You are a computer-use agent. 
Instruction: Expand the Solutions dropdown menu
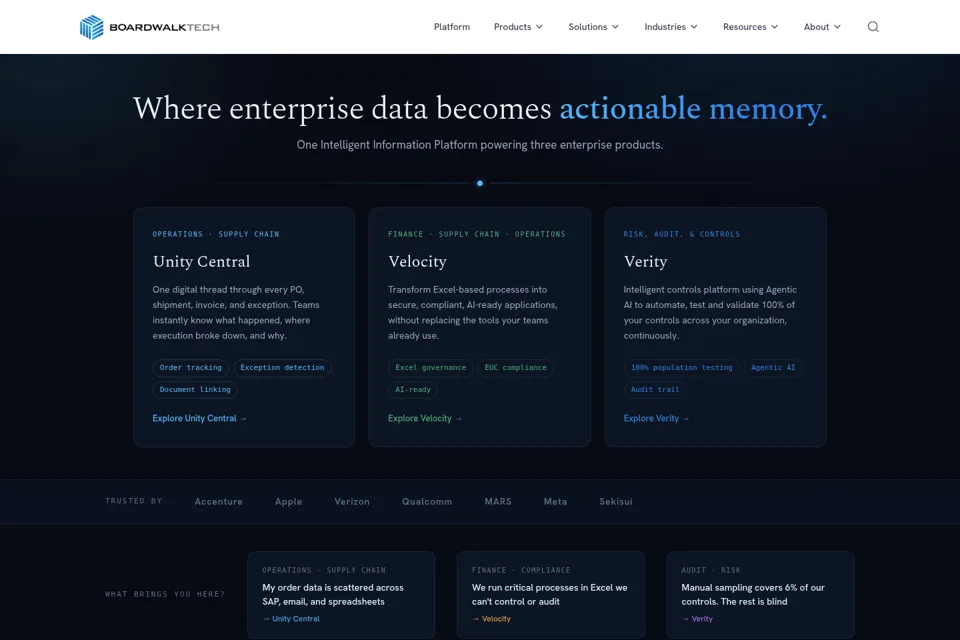coord(593,27)
